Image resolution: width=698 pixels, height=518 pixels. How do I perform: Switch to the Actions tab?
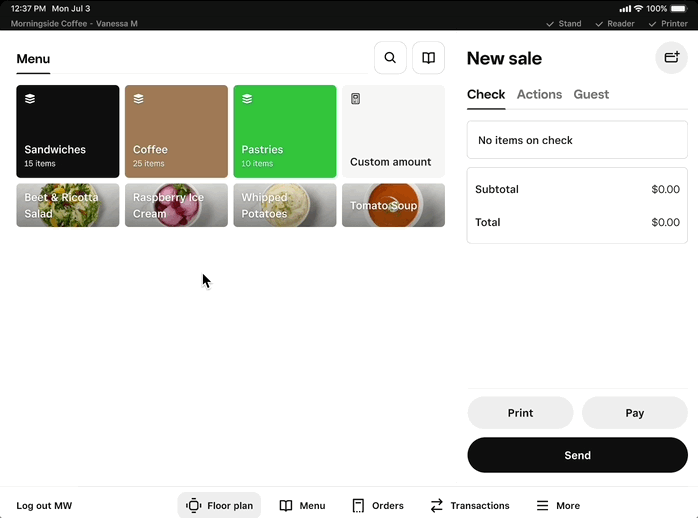pyautogui.click(x=539, y=94)
